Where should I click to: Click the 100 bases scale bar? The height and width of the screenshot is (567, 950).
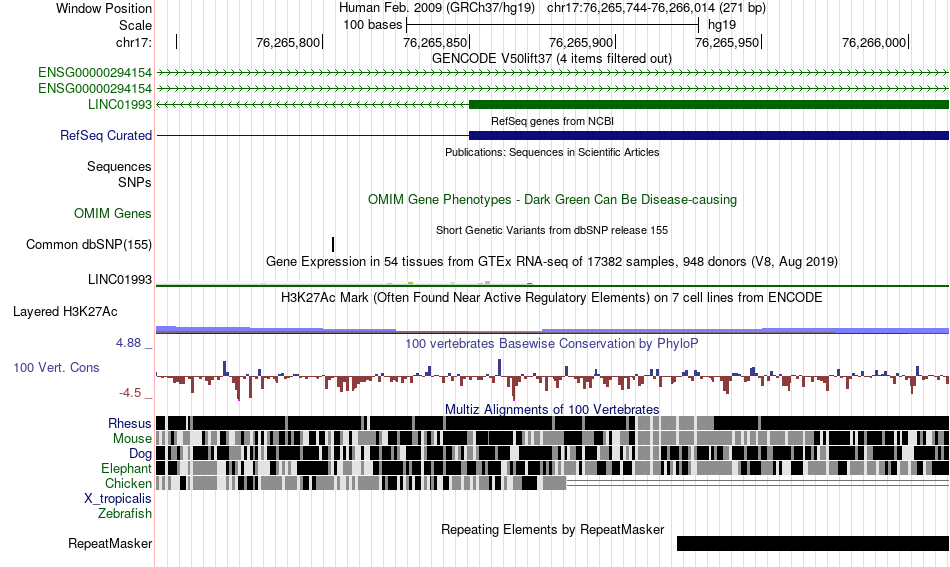553,25
